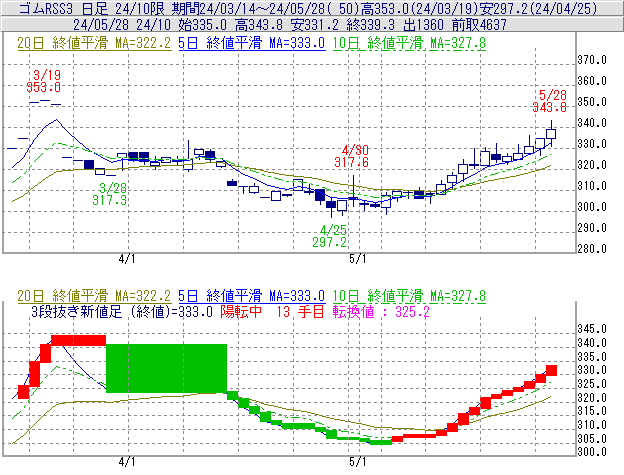Select the lower '20日 終値平滑 MA=322.2' legend
Image resolution: width=624 pixels, height=475 pixels.
(94, 296)
